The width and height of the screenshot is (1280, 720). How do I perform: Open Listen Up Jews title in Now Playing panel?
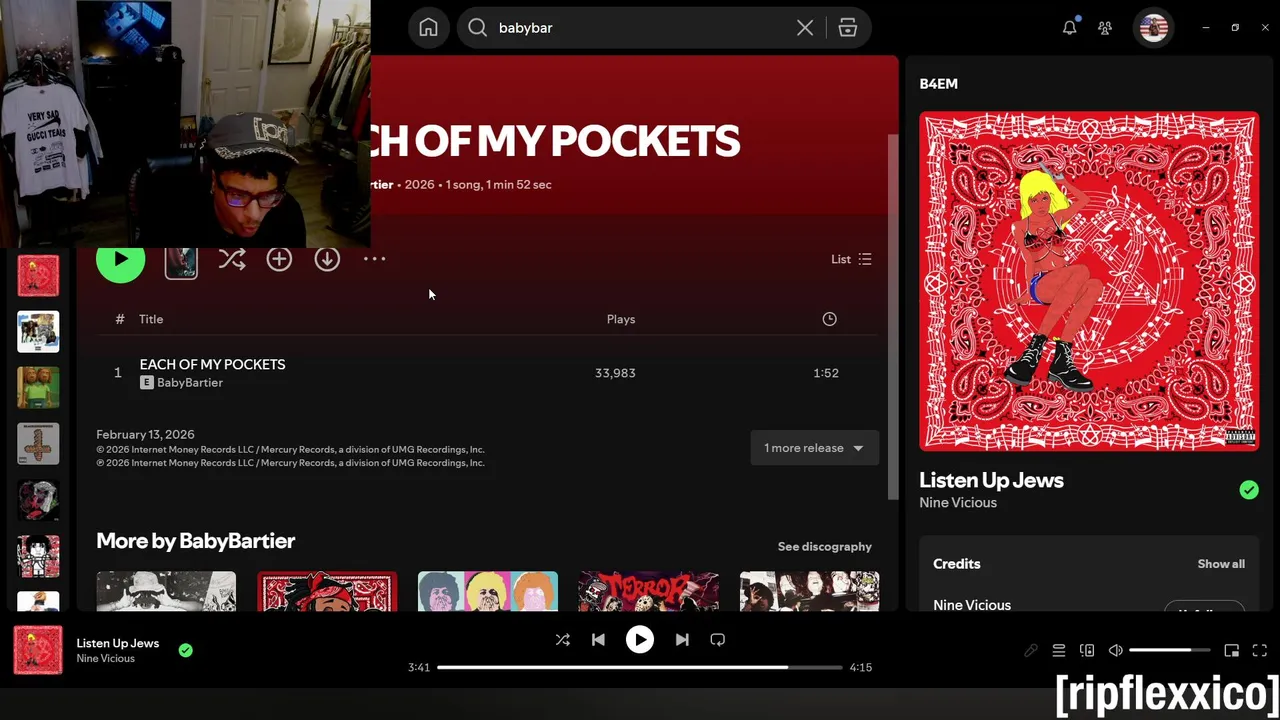point(991,480)
